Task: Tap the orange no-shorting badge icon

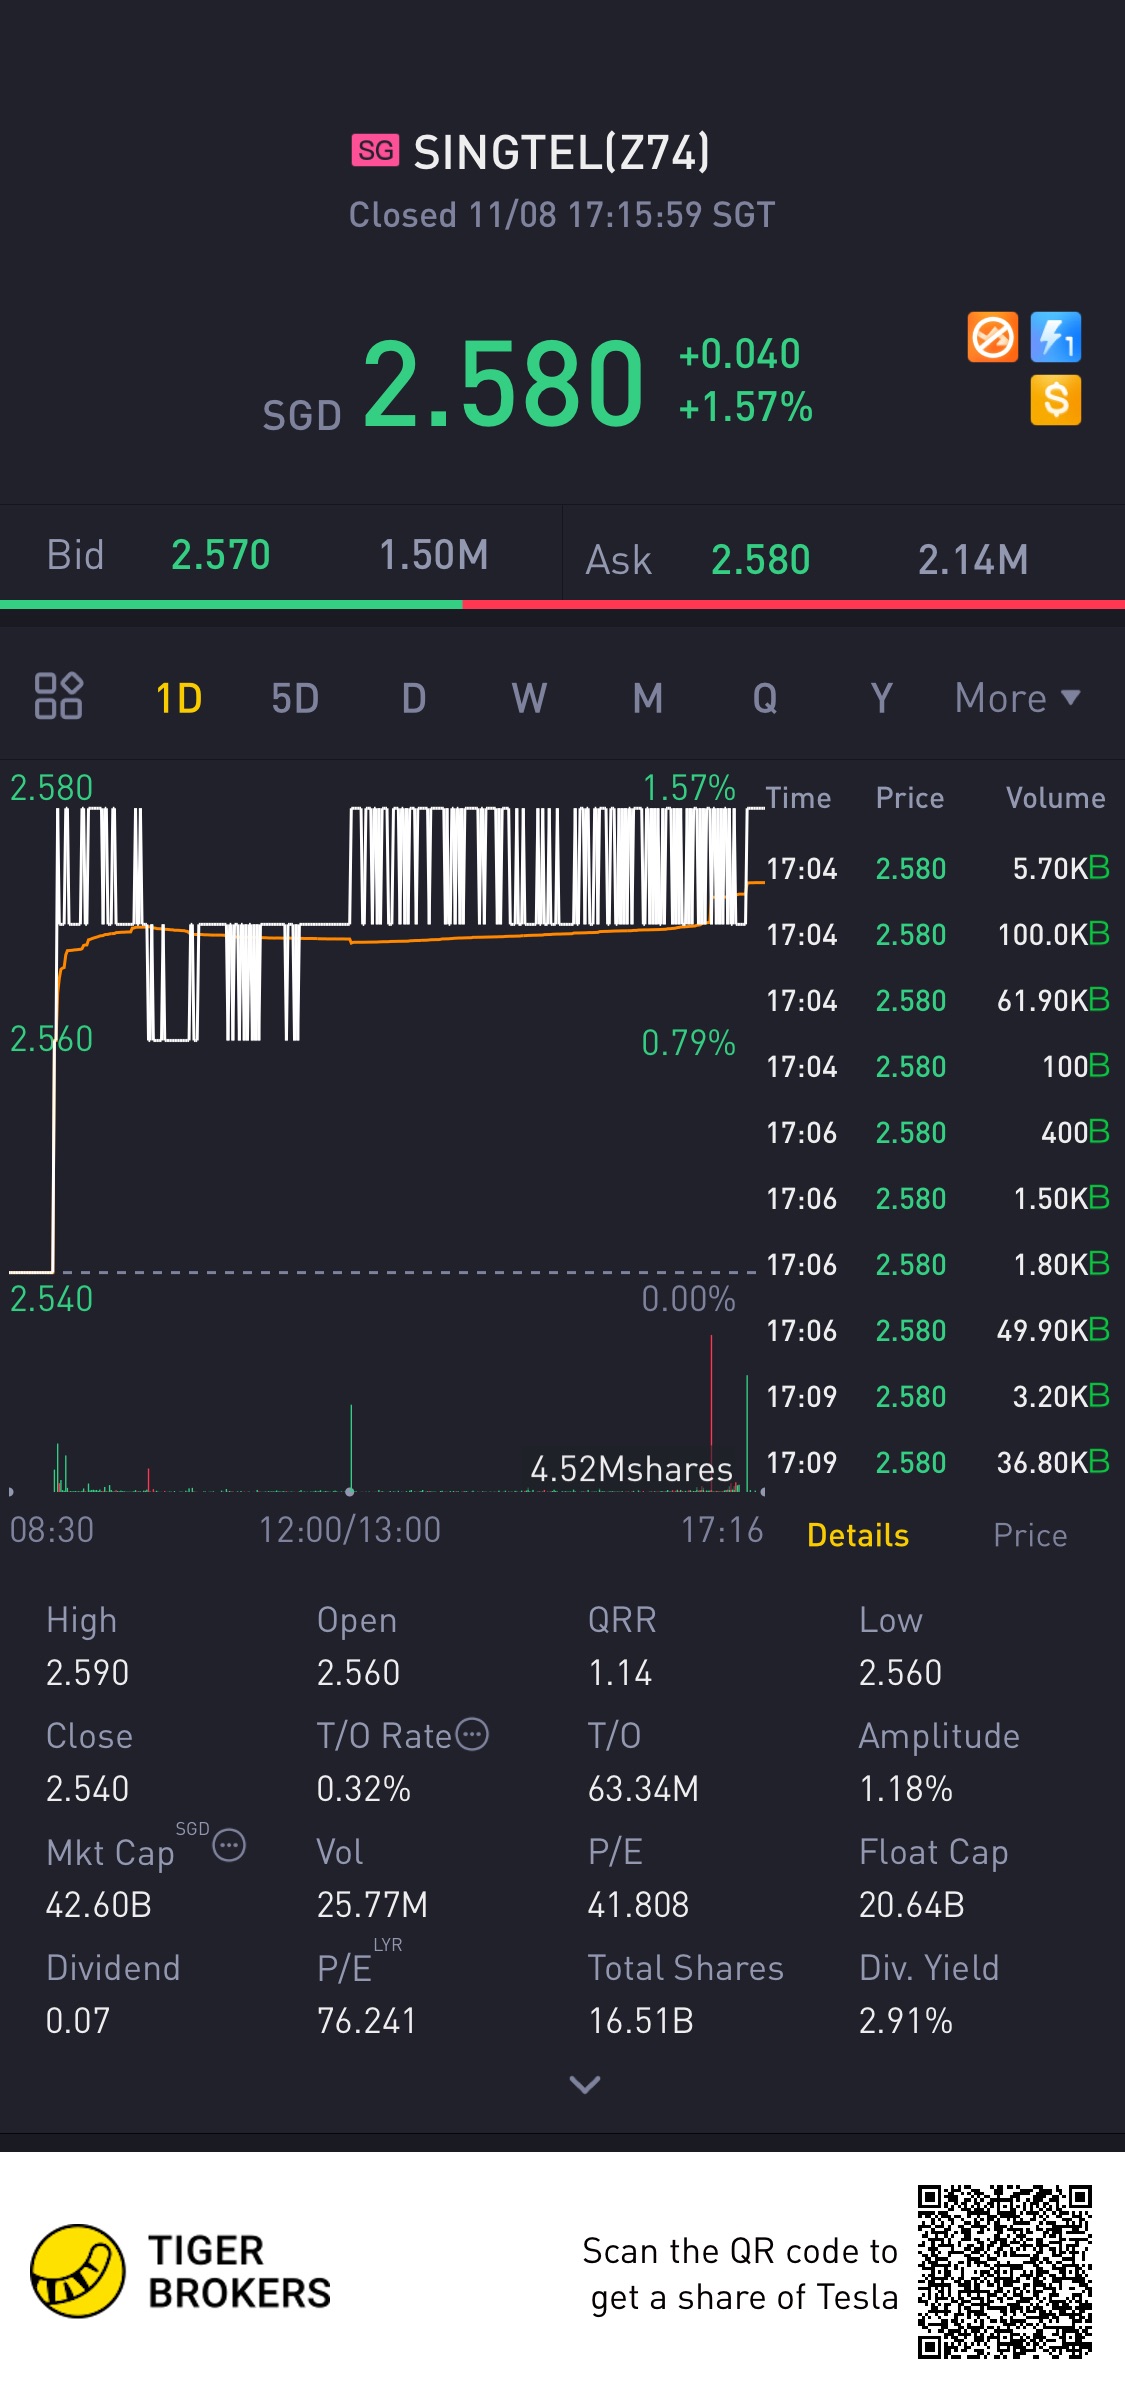Action: coord(992,338)
